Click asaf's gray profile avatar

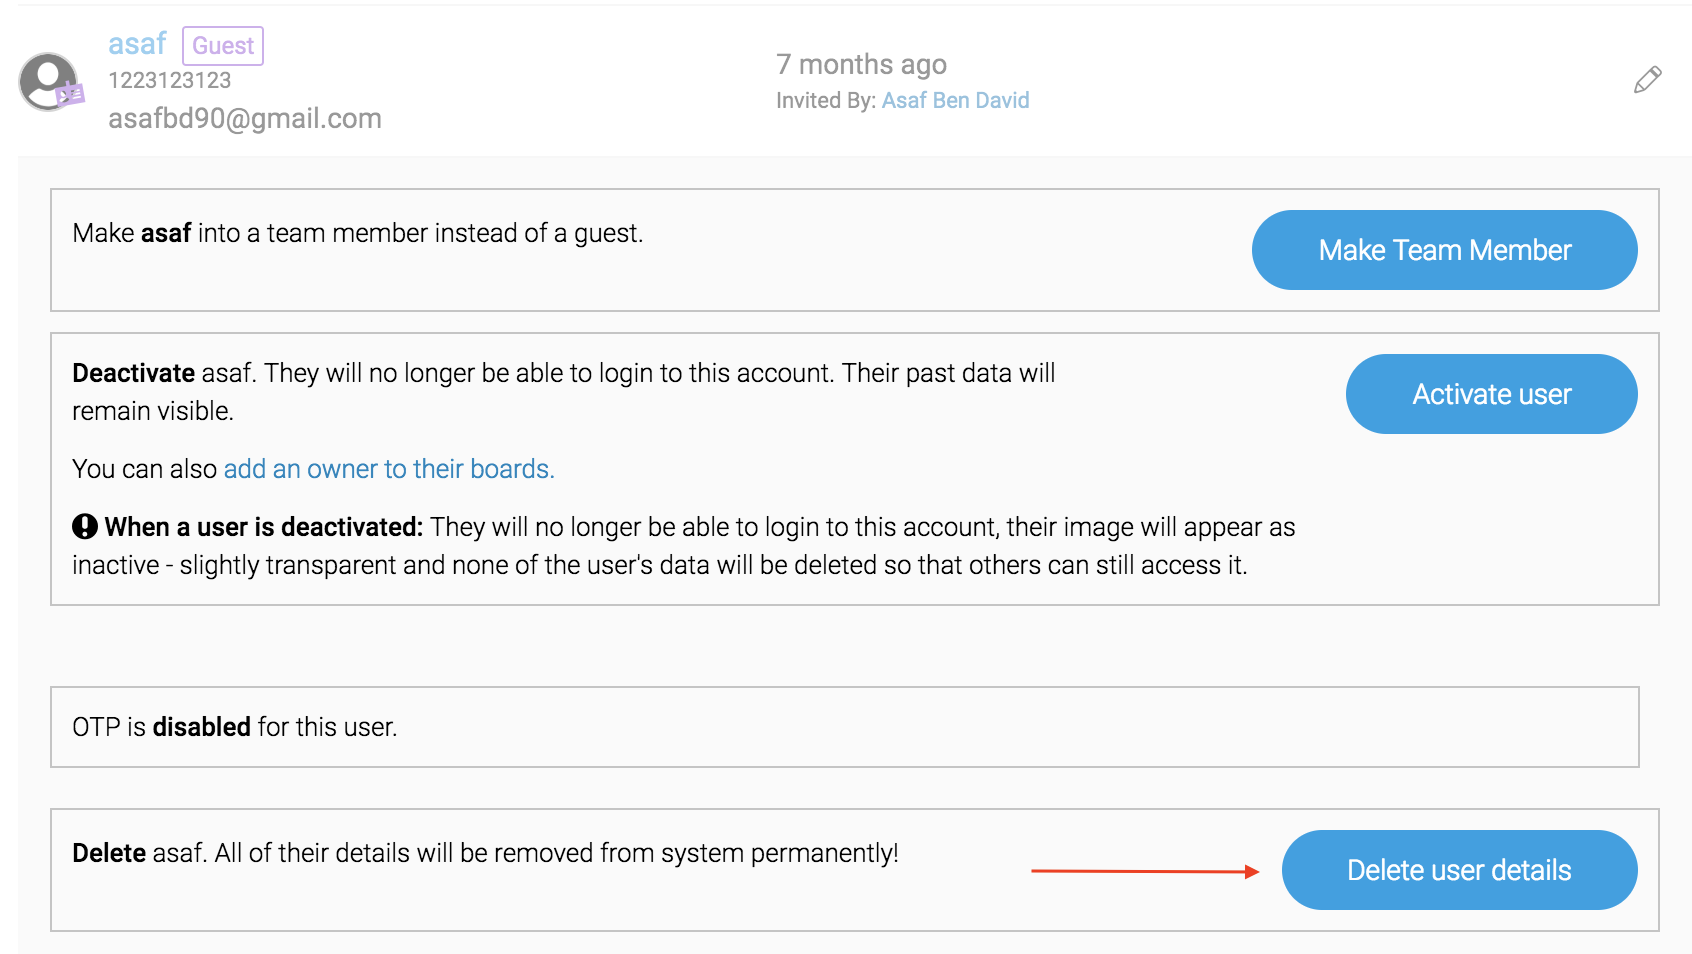[x=48, y=81]
